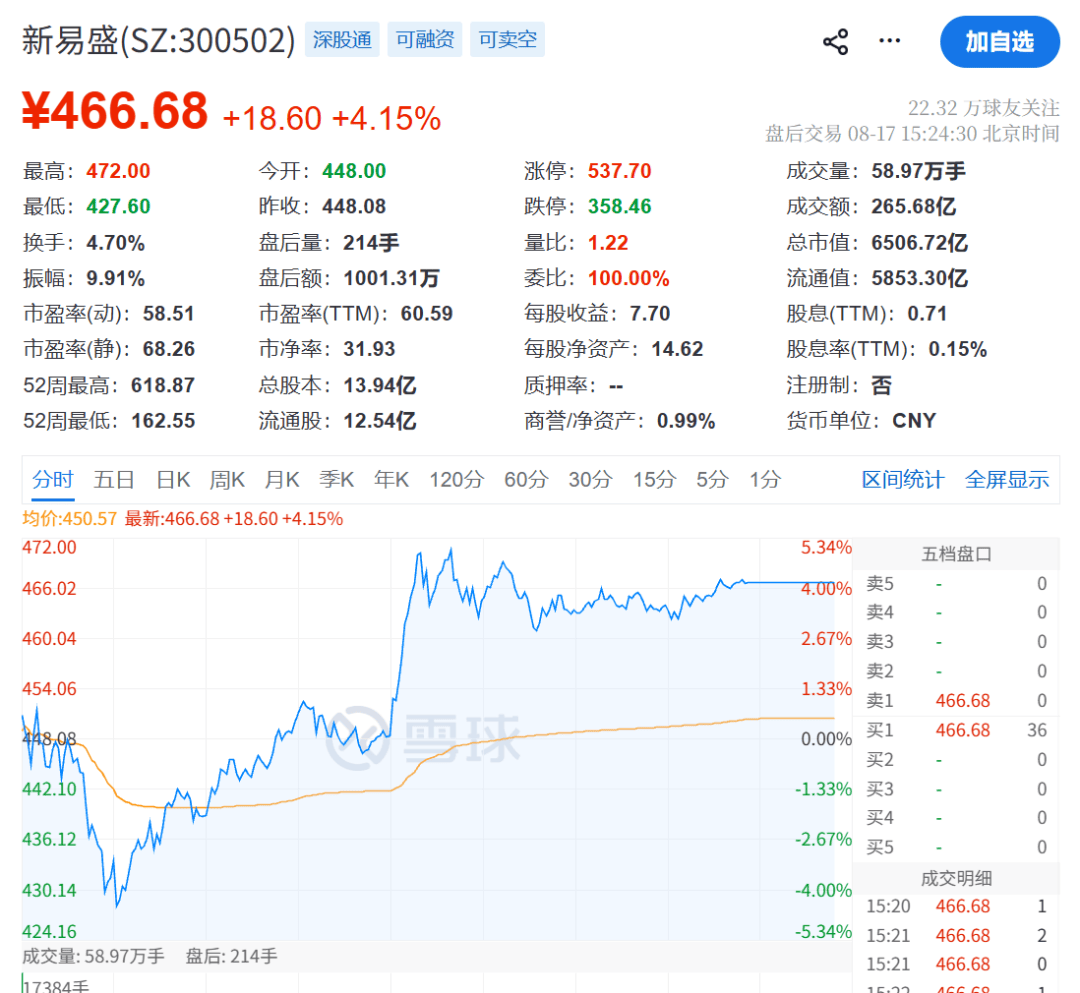The height and width of the screenshot is (993, 1080).
Task: Click the 跌停 value 358.46
Action: pos(619,207)
